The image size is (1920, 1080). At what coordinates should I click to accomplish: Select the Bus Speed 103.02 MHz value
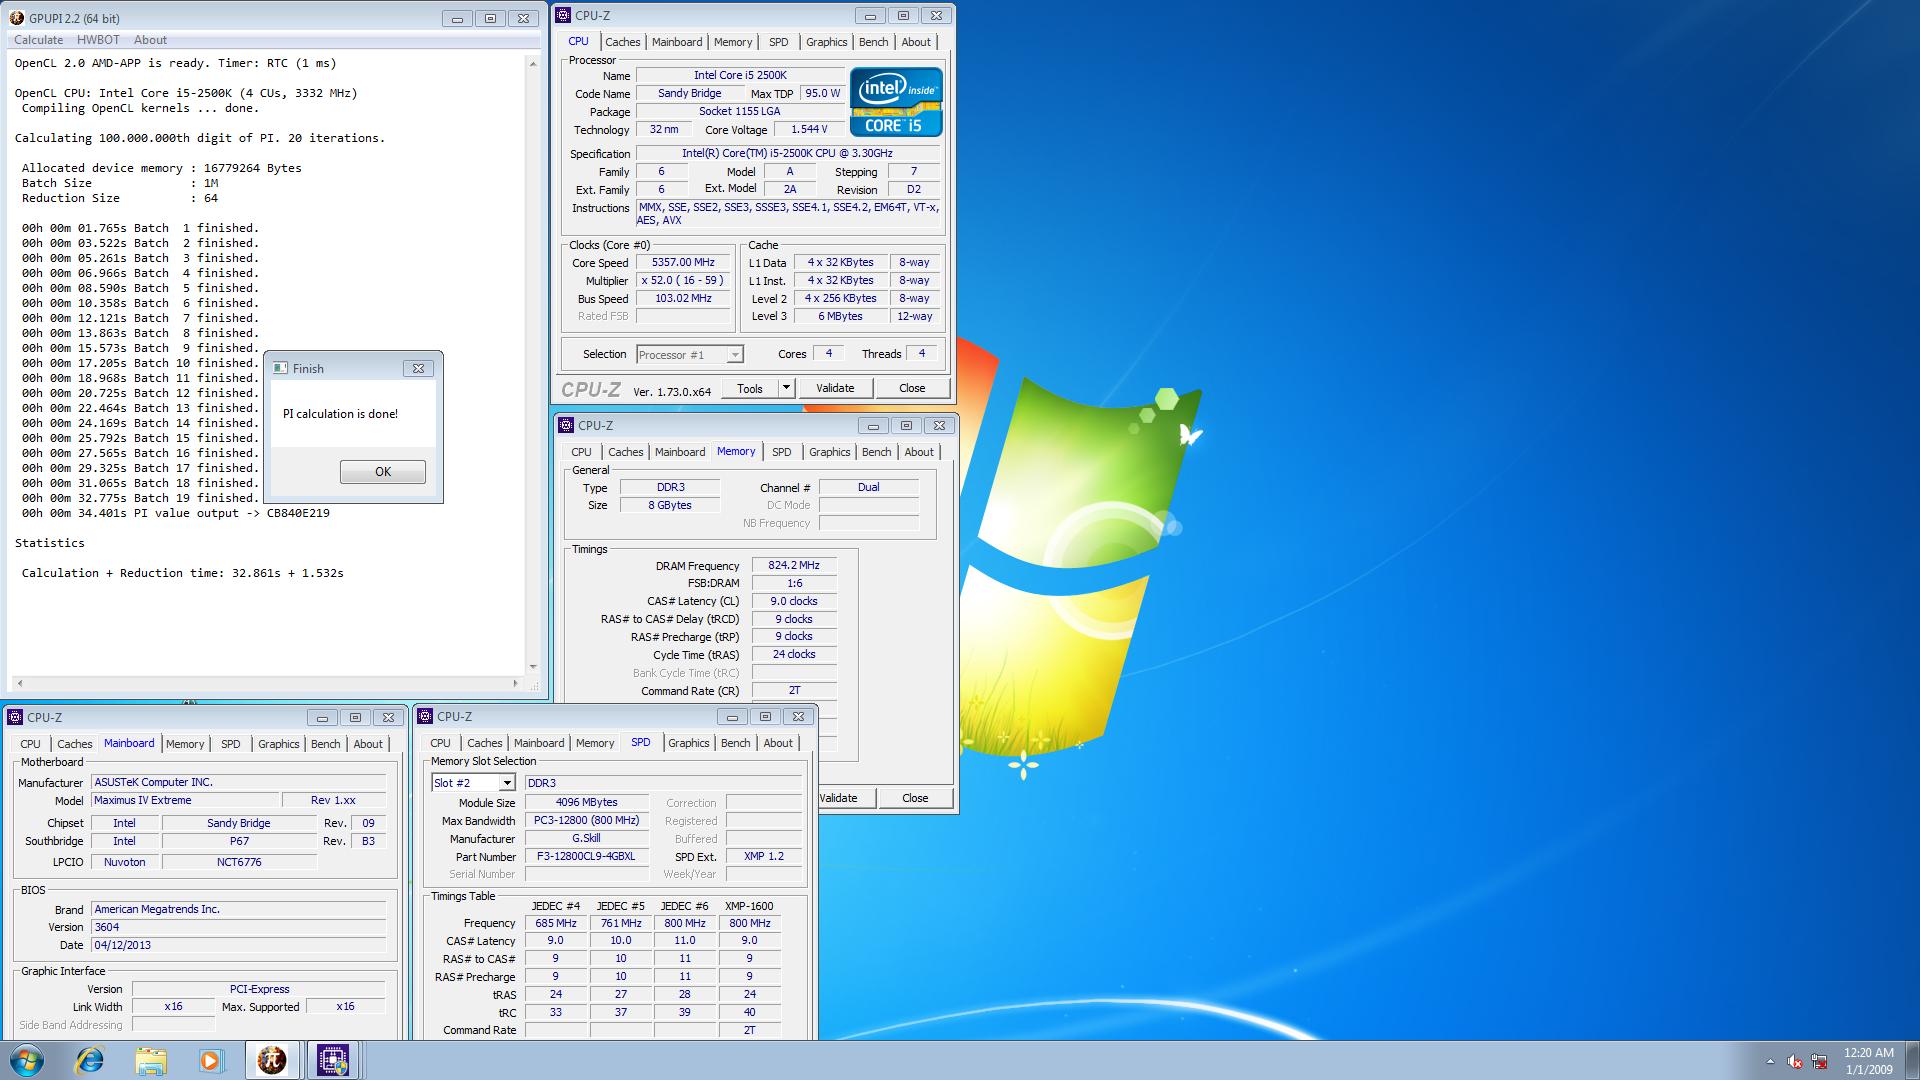pyautogui.click(x=683, y=299)
